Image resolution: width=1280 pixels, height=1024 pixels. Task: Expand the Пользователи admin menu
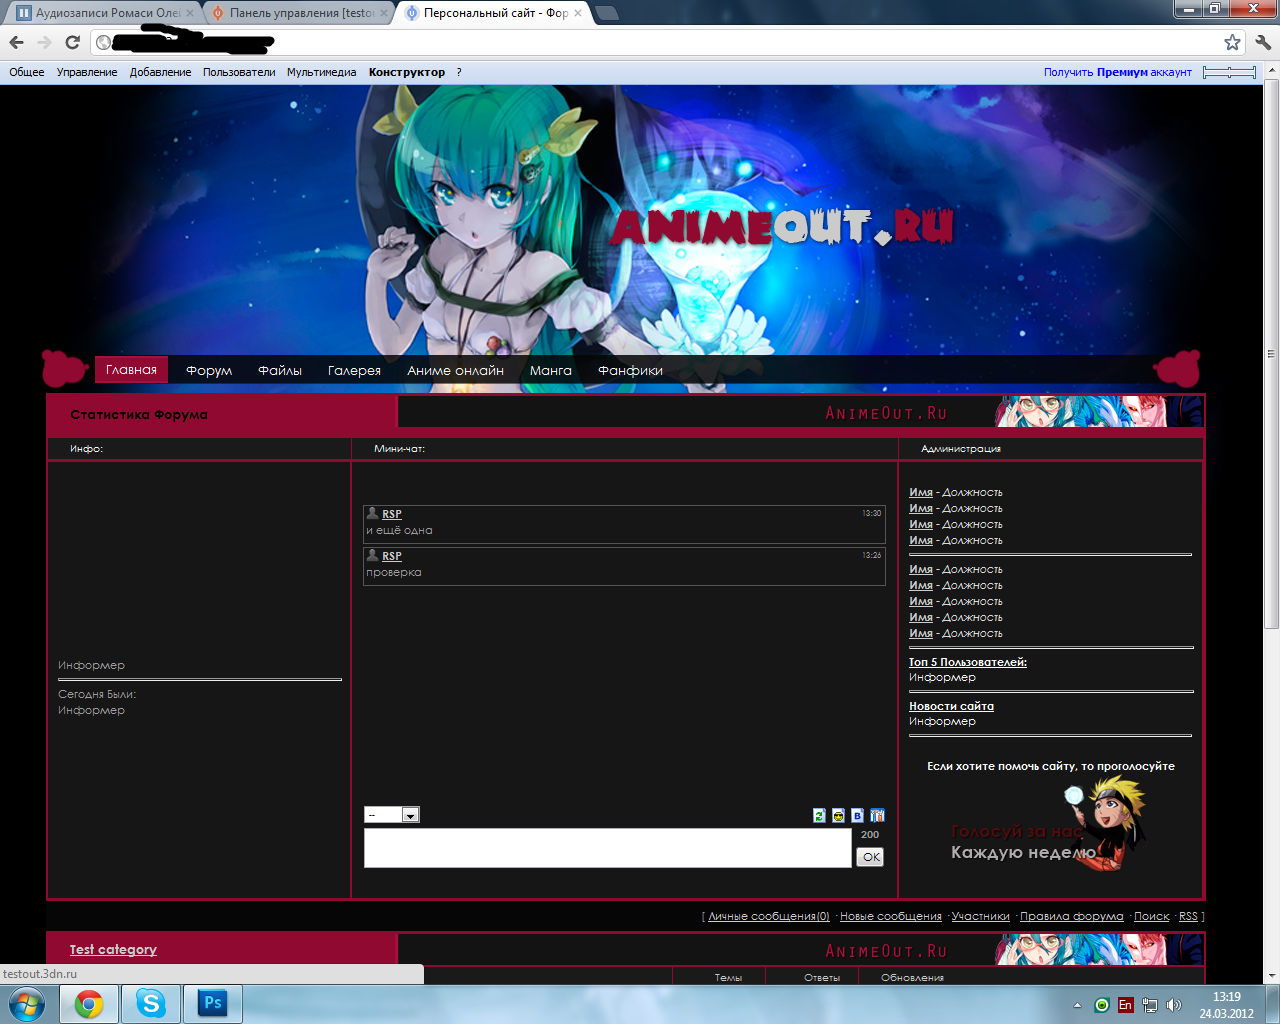(x=239, y=72)
